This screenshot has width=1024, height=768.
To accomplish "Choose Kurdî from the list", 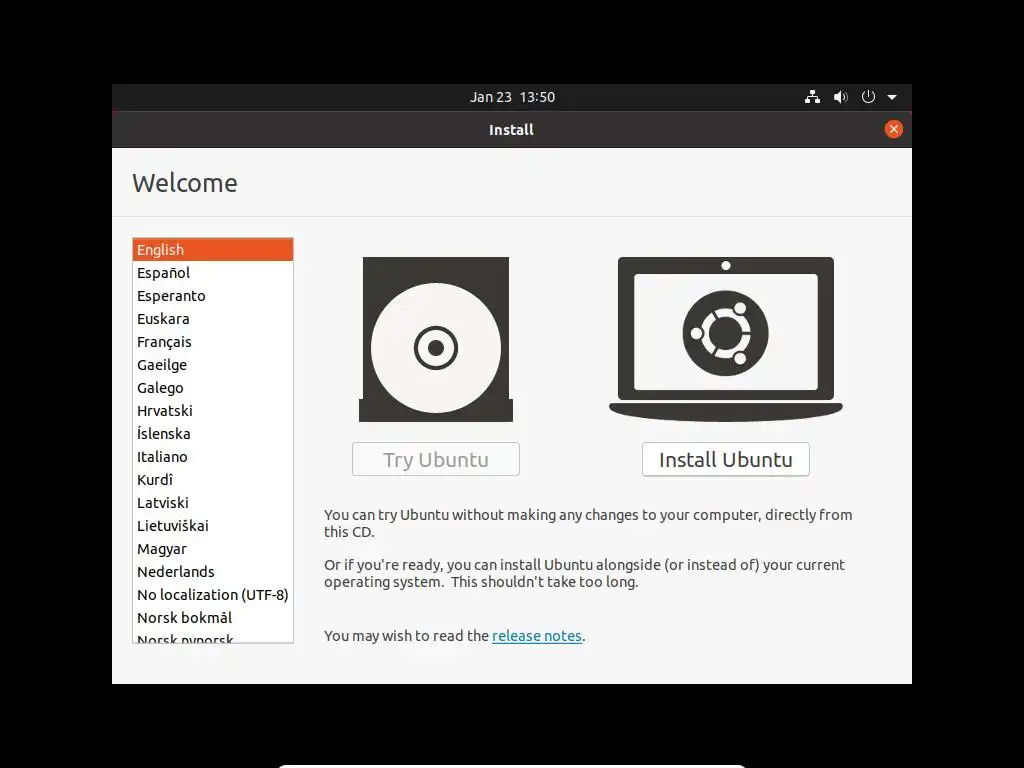I will coord(213,479).
